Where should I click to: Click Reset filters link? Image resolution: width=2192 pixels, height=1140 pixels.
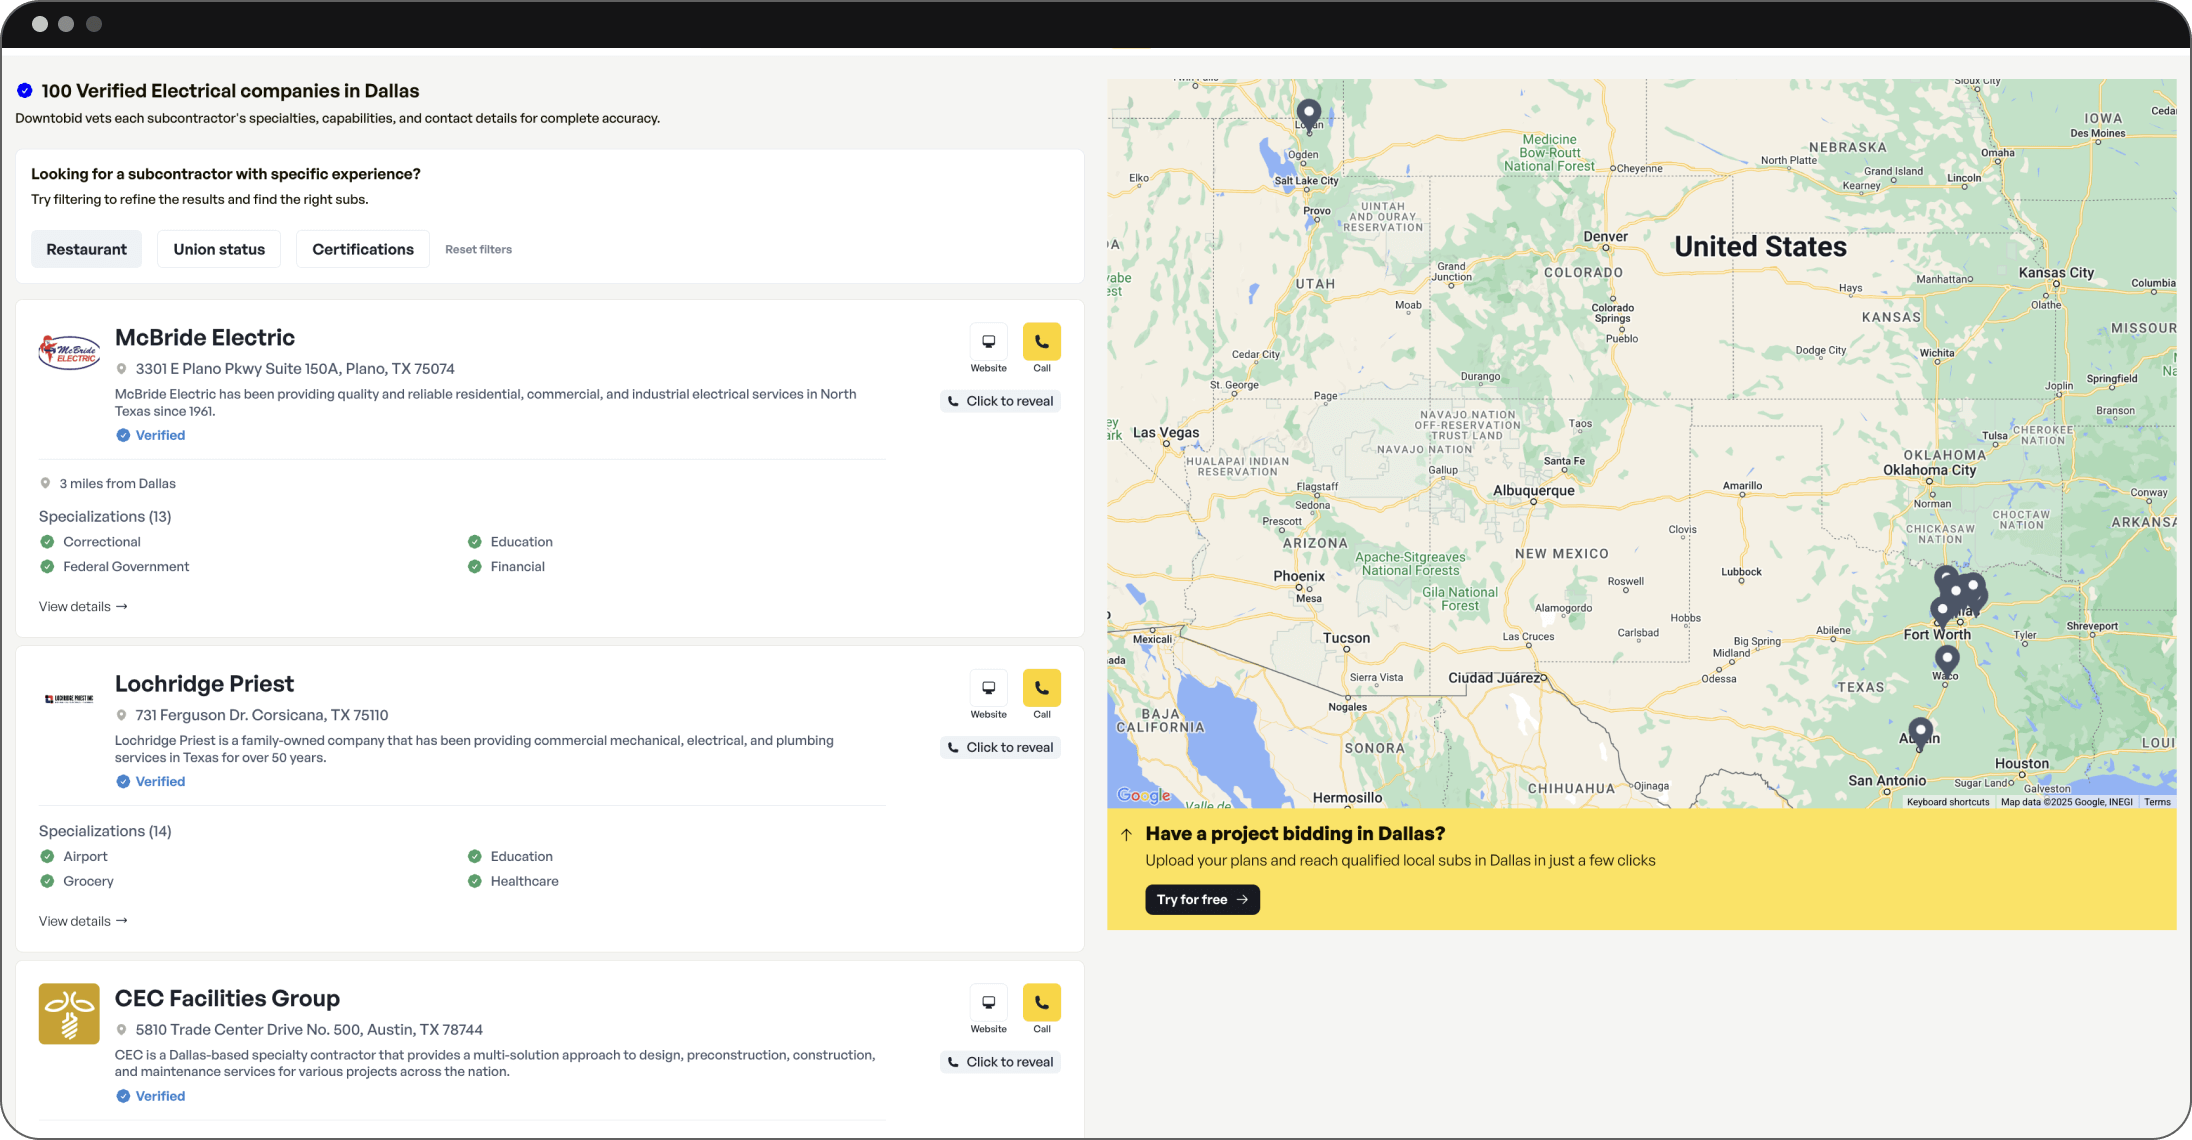[478, 250]
